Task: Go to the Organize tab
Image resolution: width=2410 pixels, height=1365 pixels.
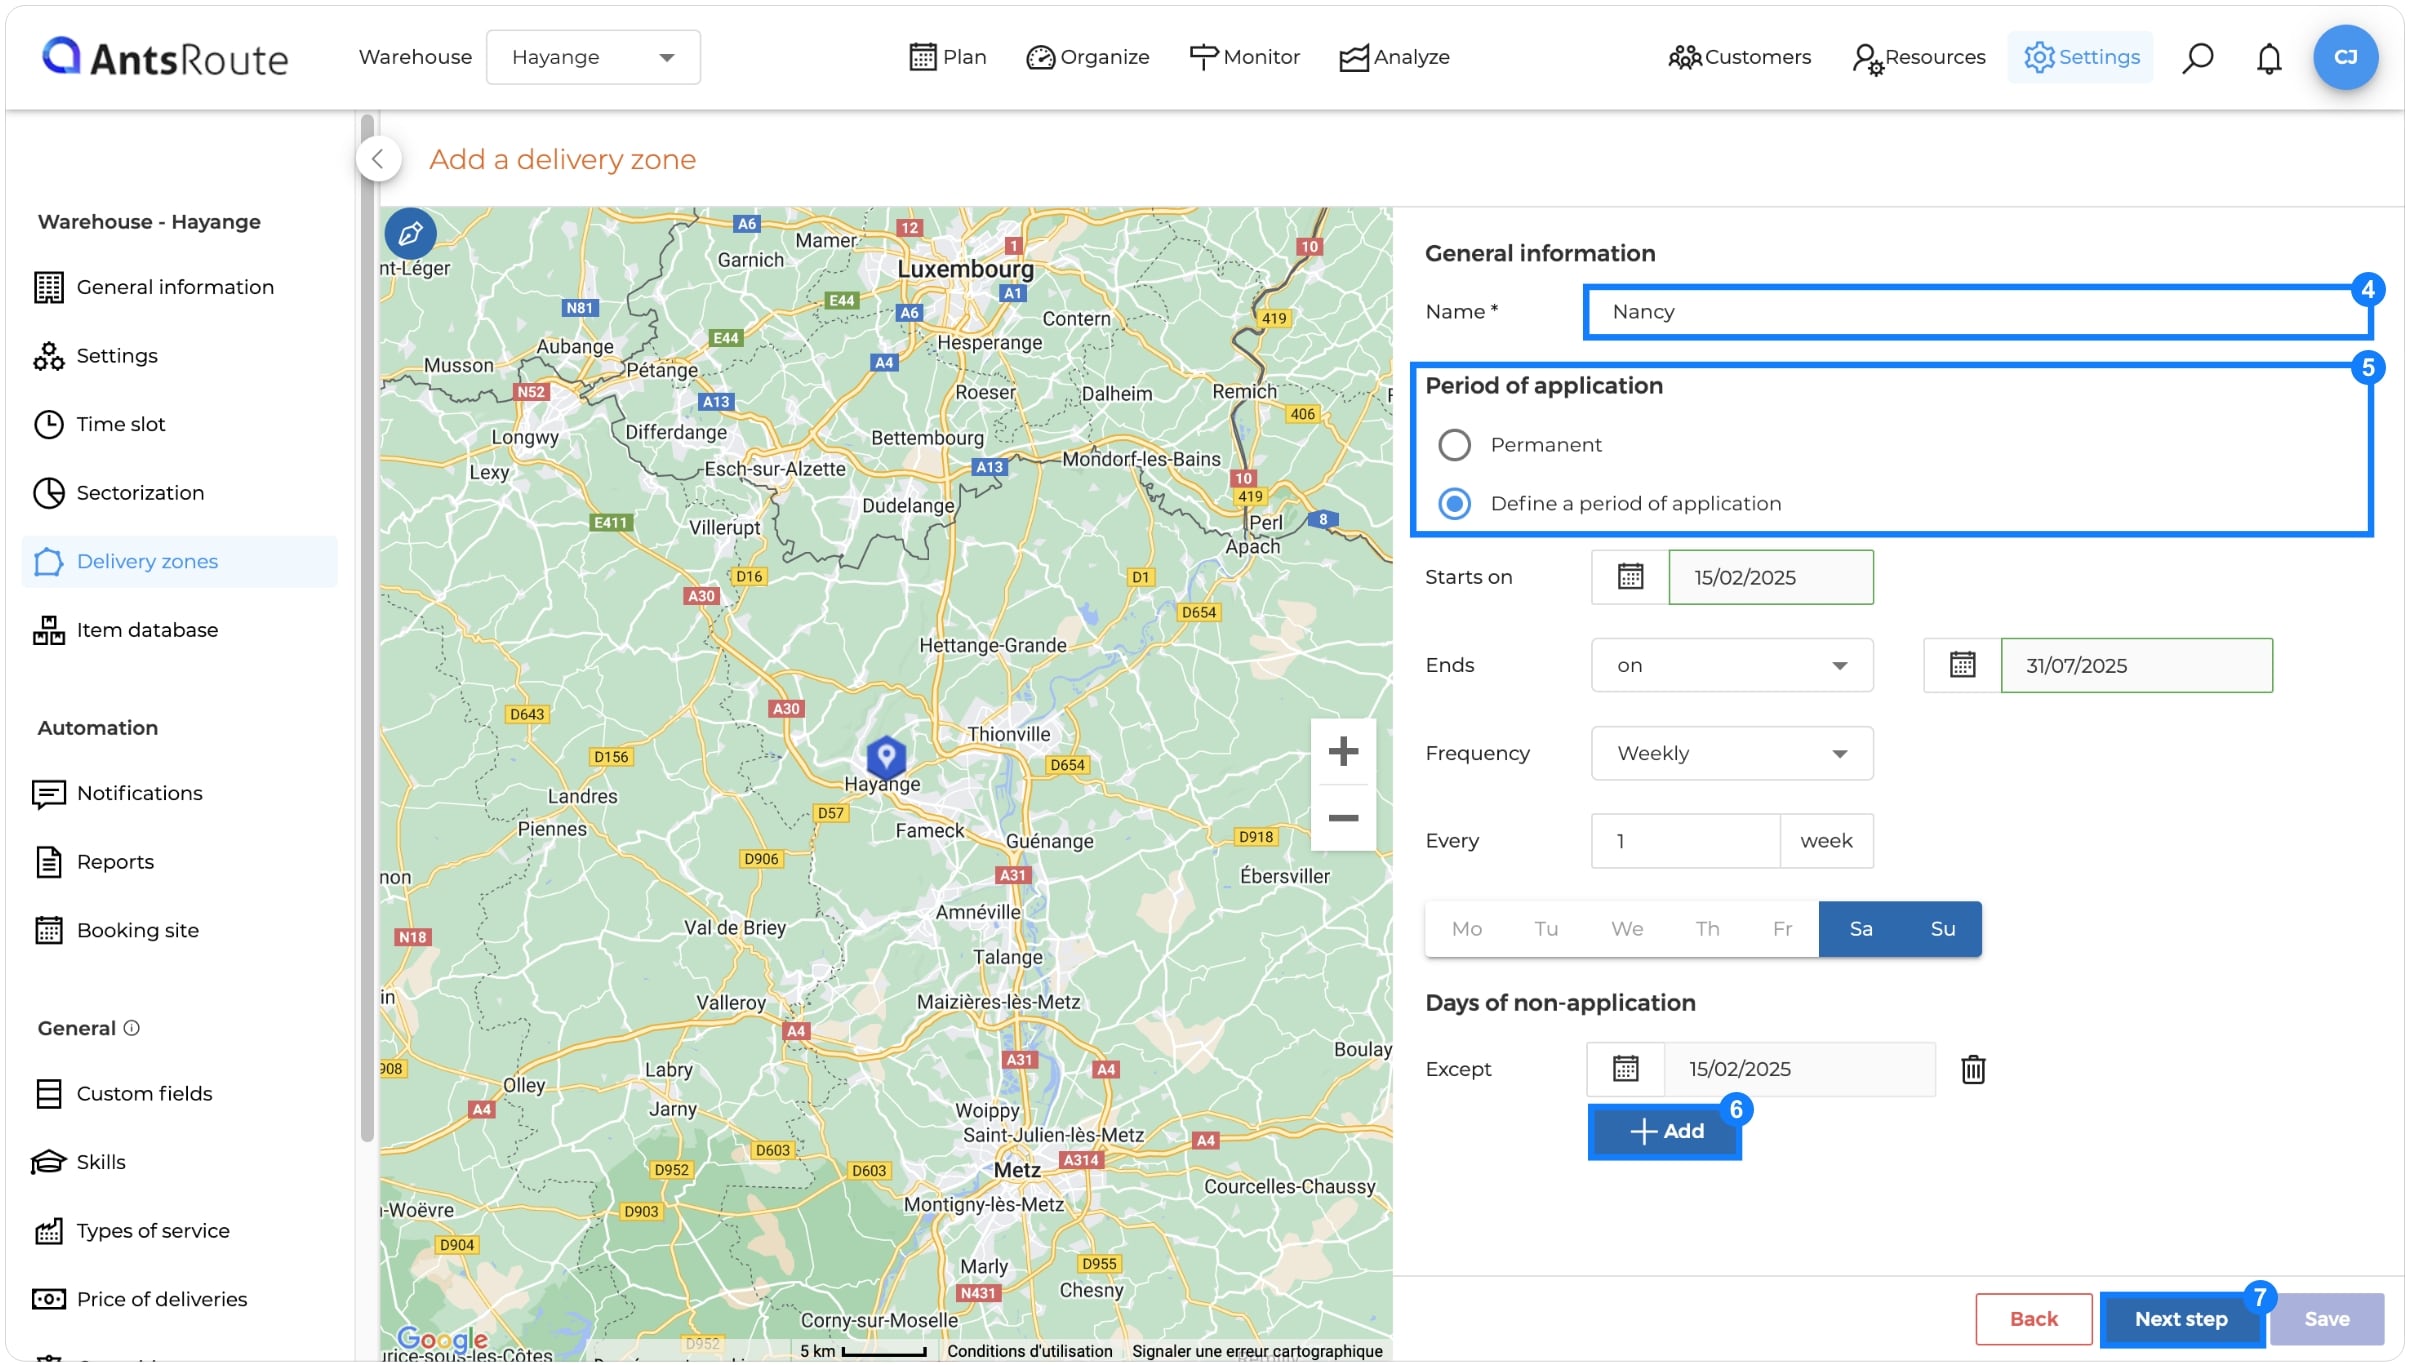Action: click(x=1088, y=57)
